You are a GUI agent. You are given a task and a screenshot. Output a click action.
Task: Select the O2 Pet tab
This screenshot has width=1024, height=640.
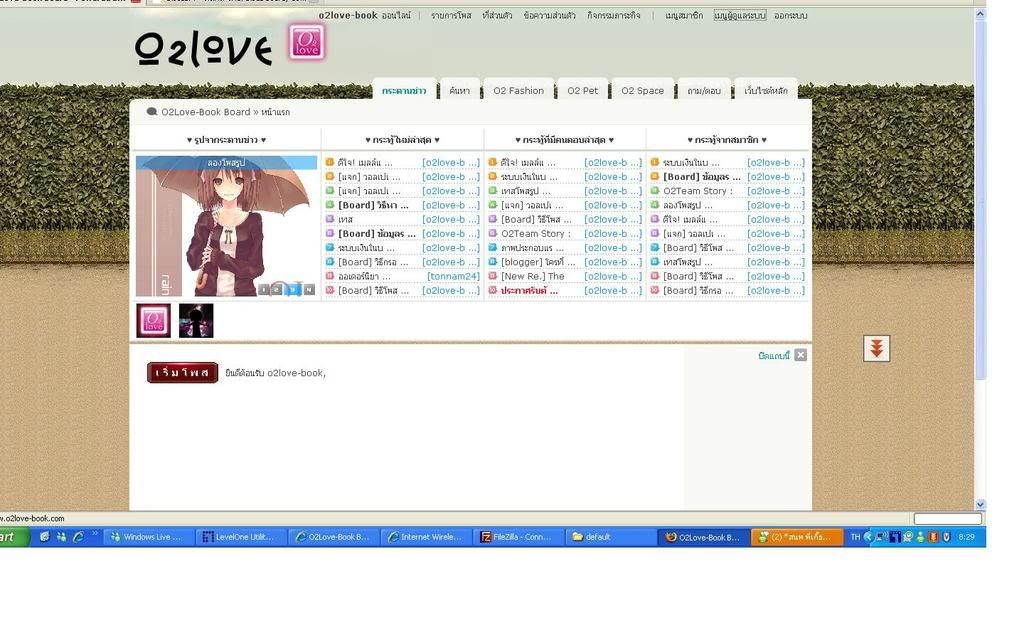point(583,91)
